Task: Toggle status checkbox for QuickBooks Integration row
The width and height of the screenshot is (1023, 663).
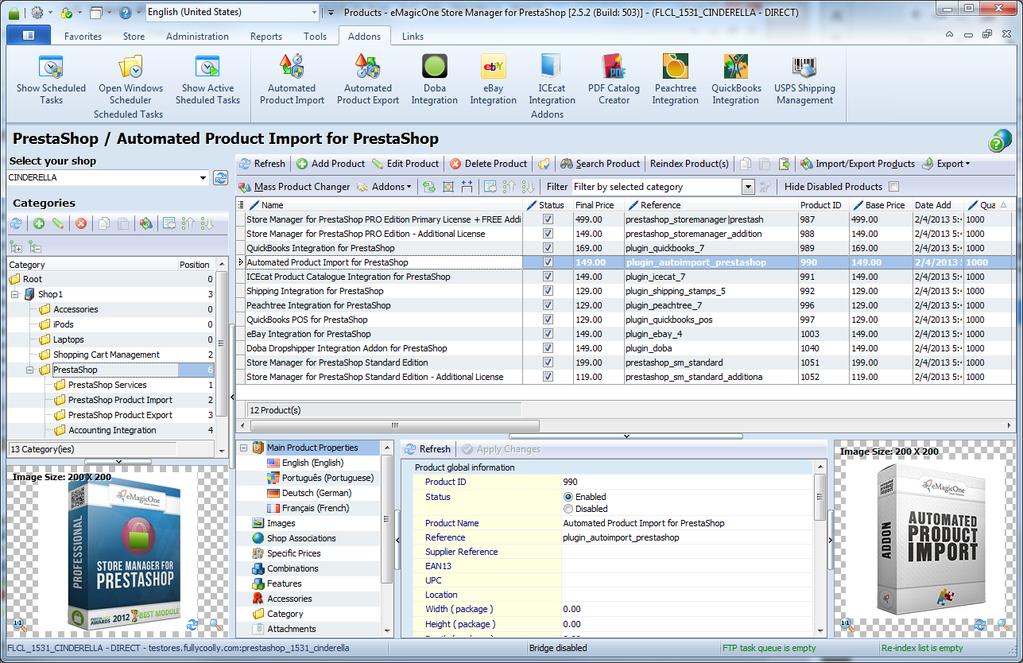Action: click(548, 248)
